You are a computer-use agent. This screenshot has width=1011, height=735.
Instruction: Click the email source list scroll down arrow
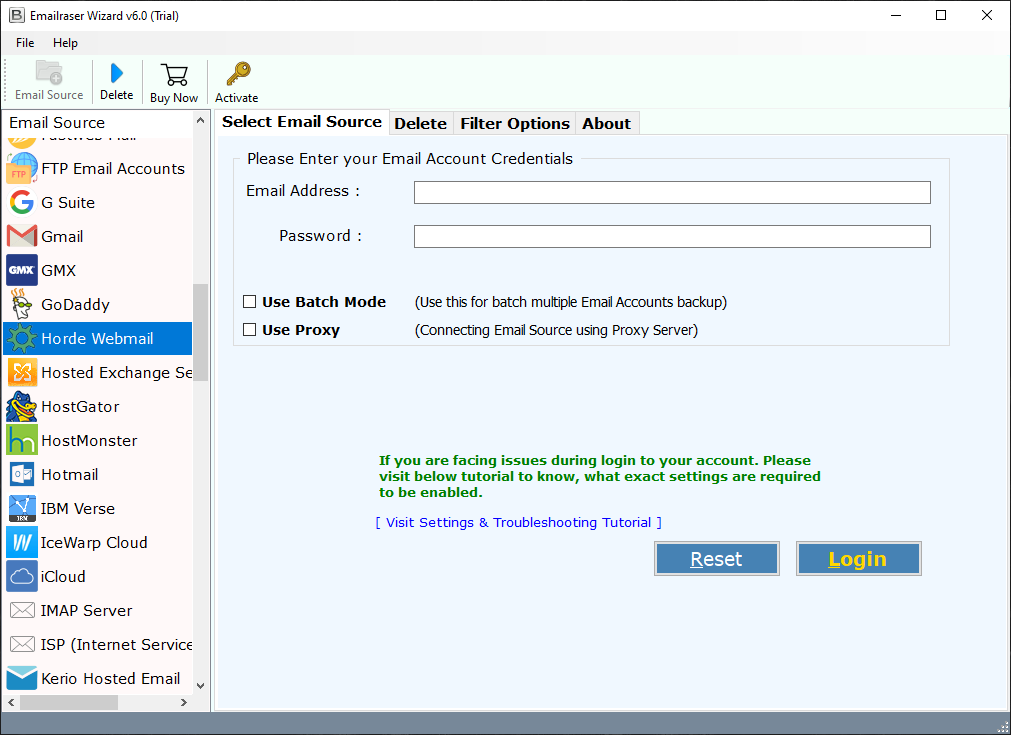(201, 685)
